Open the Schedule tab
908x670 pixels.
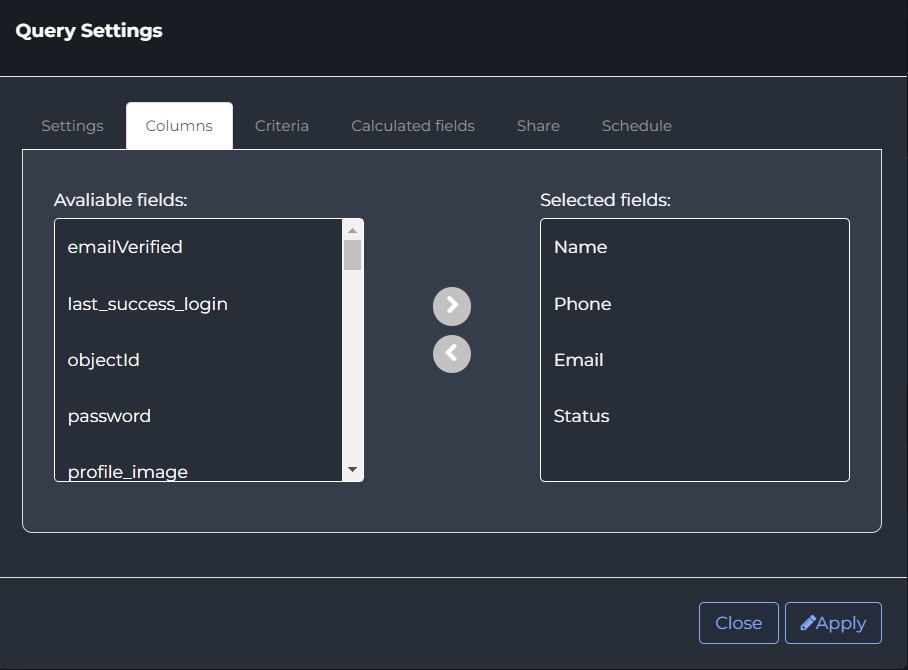[x=636, y=126]
